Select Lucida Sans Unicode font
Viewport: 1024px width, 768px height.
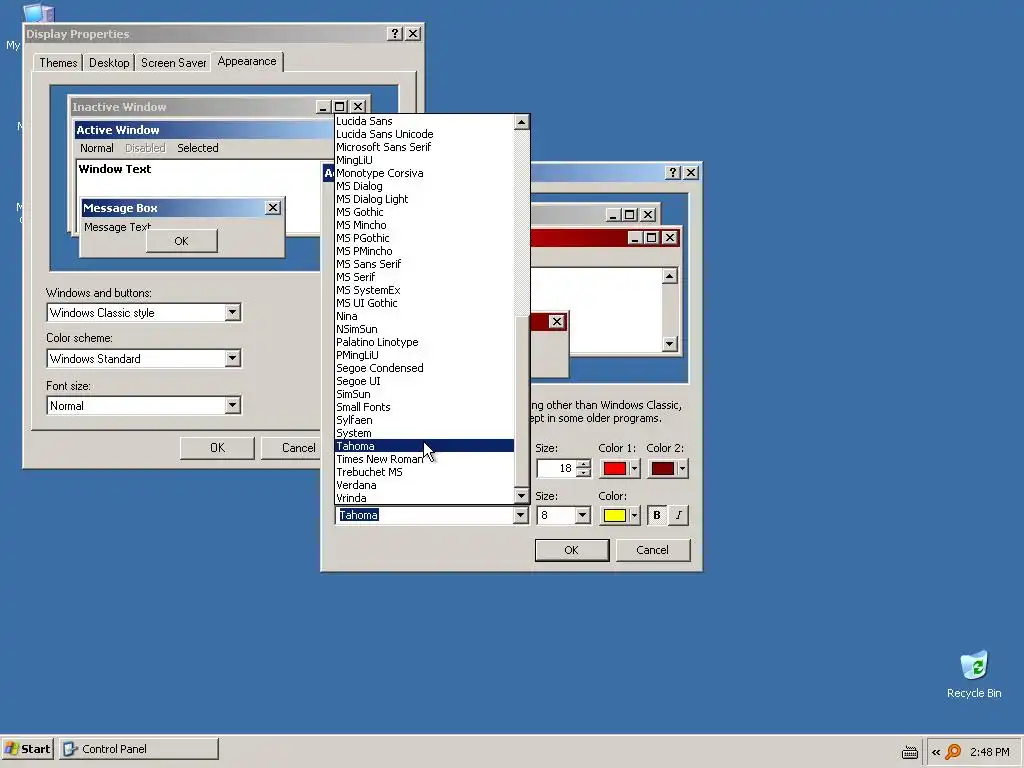(x=424, y=134)
